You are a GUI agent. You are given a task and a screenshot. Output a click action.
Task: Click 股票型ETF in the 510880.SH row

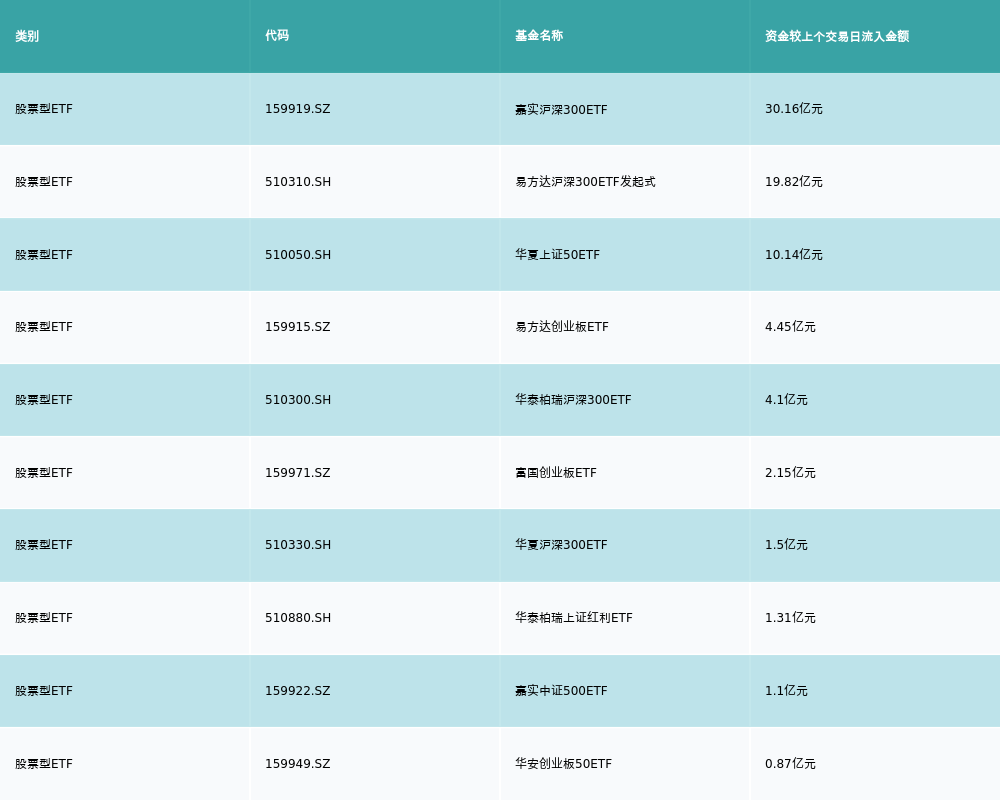click(44, 618)
